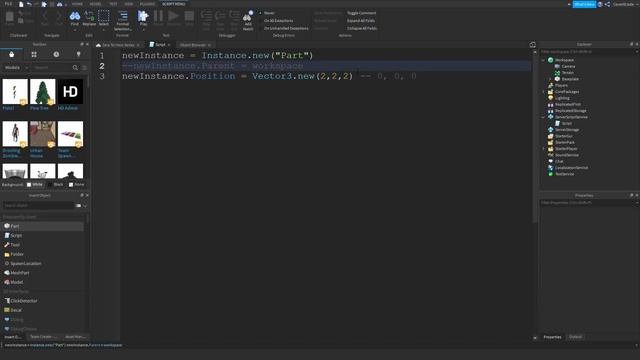Image resolution: width=640 pixels, height=360 pixels.
Task: Collapse the Workspace tree node
Action: pos(543,60)
